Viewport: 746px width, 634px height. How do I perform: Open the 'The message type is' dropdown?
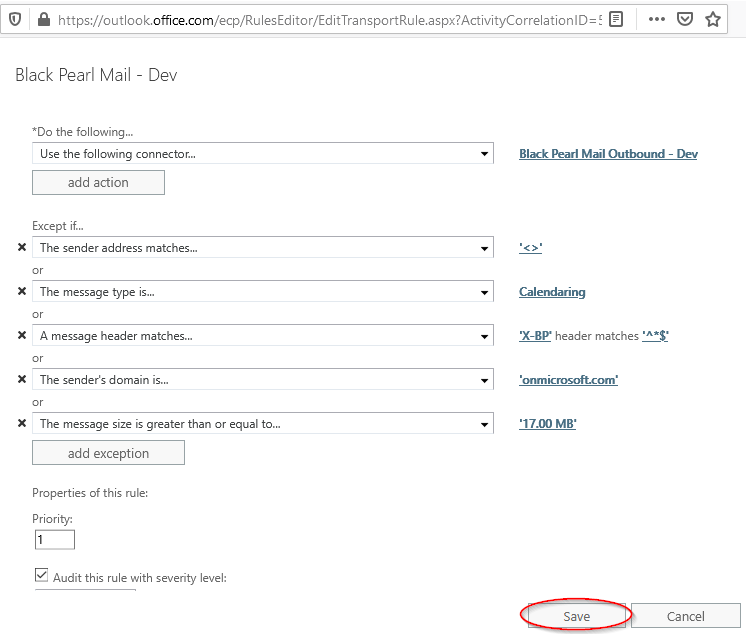pyautogui.click(x=484, y=292)
